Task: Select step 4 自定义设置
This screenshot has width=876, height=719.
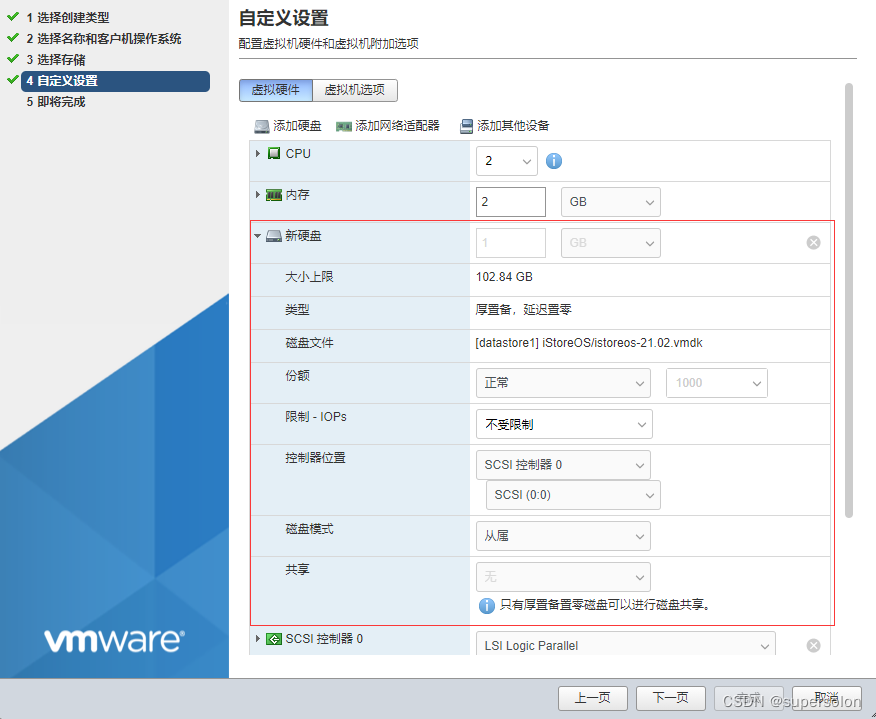Action: (x=116, y=81)
